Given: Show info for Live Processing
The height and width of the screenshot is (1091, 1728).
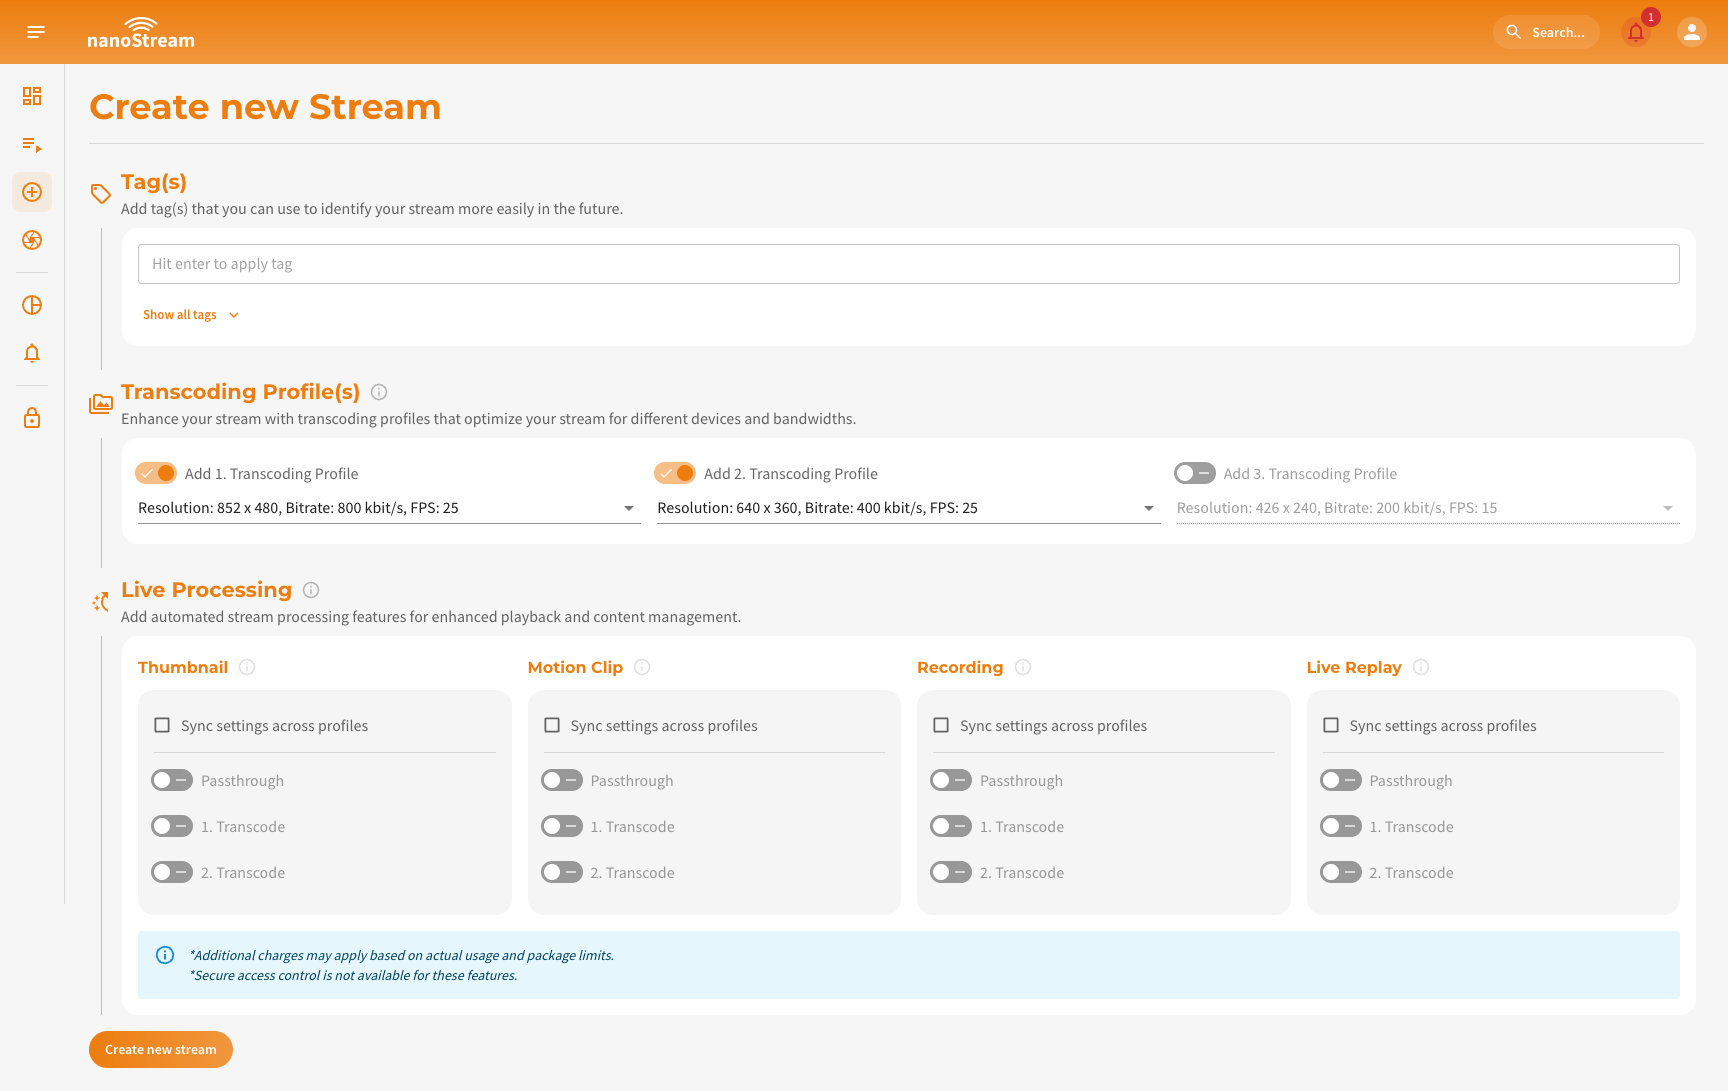Looking at the screenshot, I should point(311,590).
